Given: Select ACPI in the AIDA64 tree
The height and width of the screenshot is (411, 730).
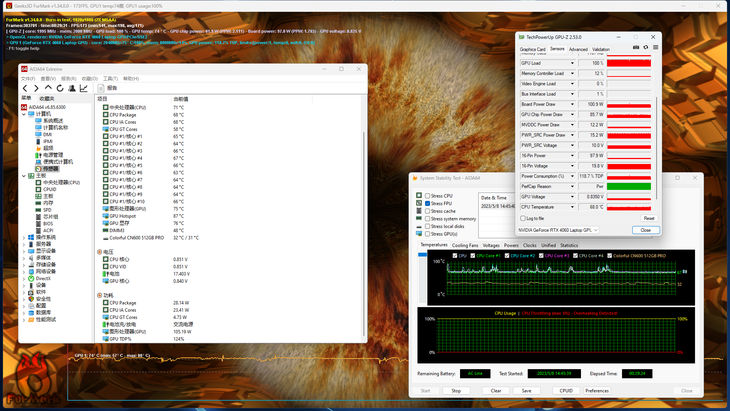Looking at the screenshot, I should 44,230.
